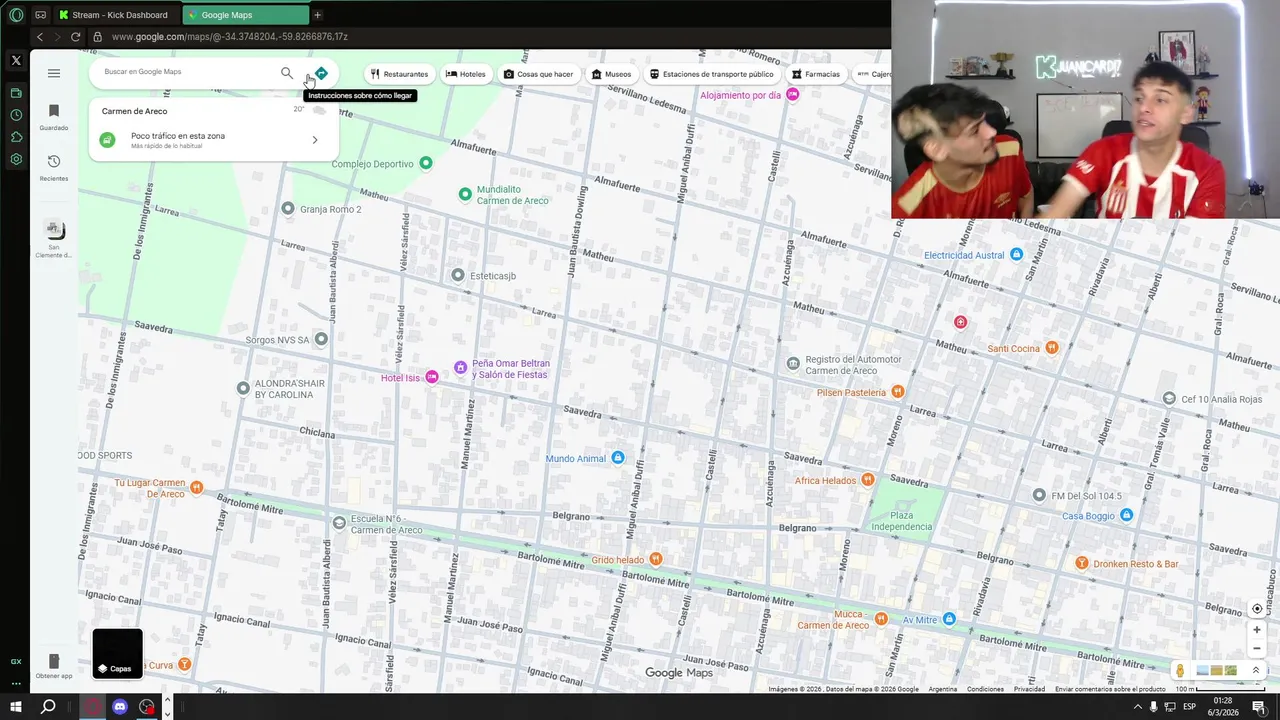Select the Hotel Isis marker
This screenshot has width=1280, height=720.
pyautogui.click(x=432, y=377)
